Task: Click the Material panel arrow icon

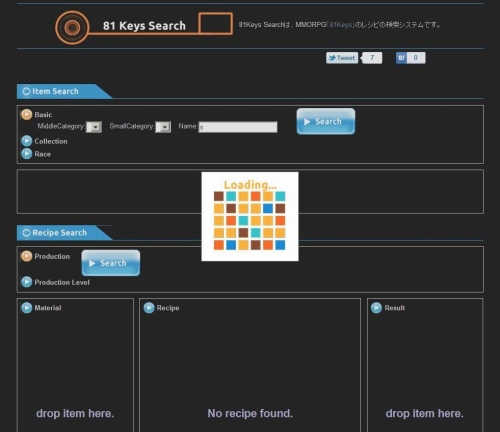Action: [27, 308]
